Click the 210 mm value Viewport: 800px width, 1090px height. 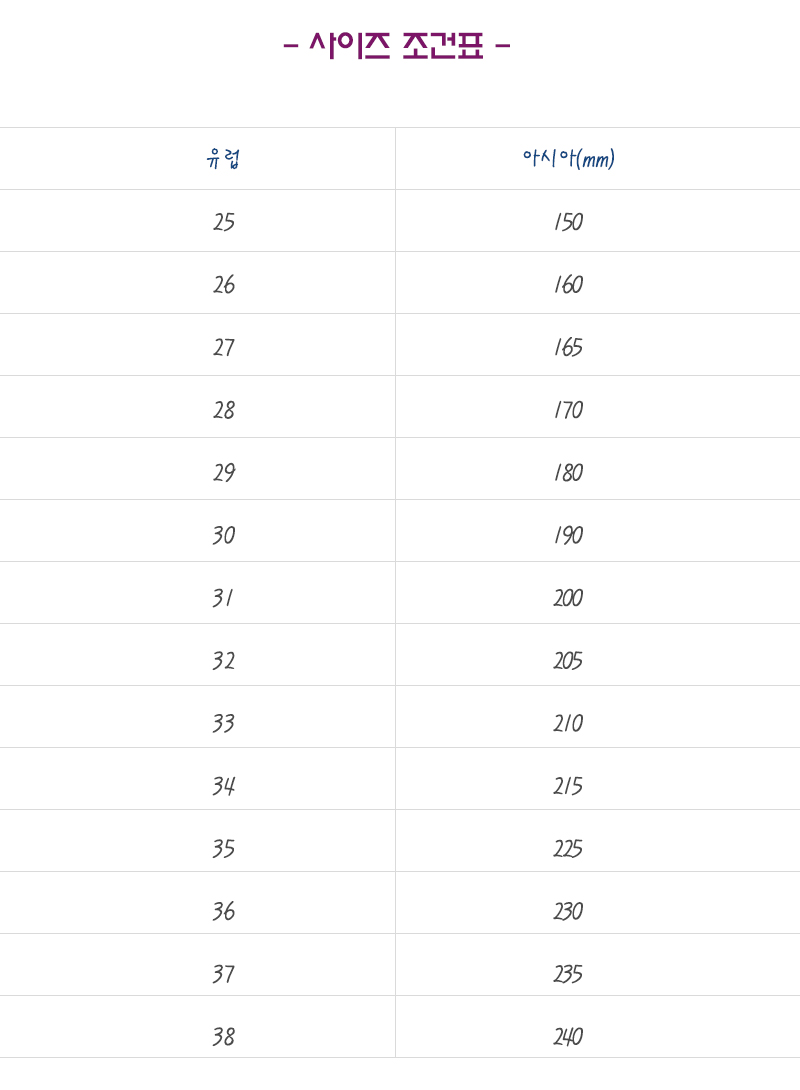569,723
